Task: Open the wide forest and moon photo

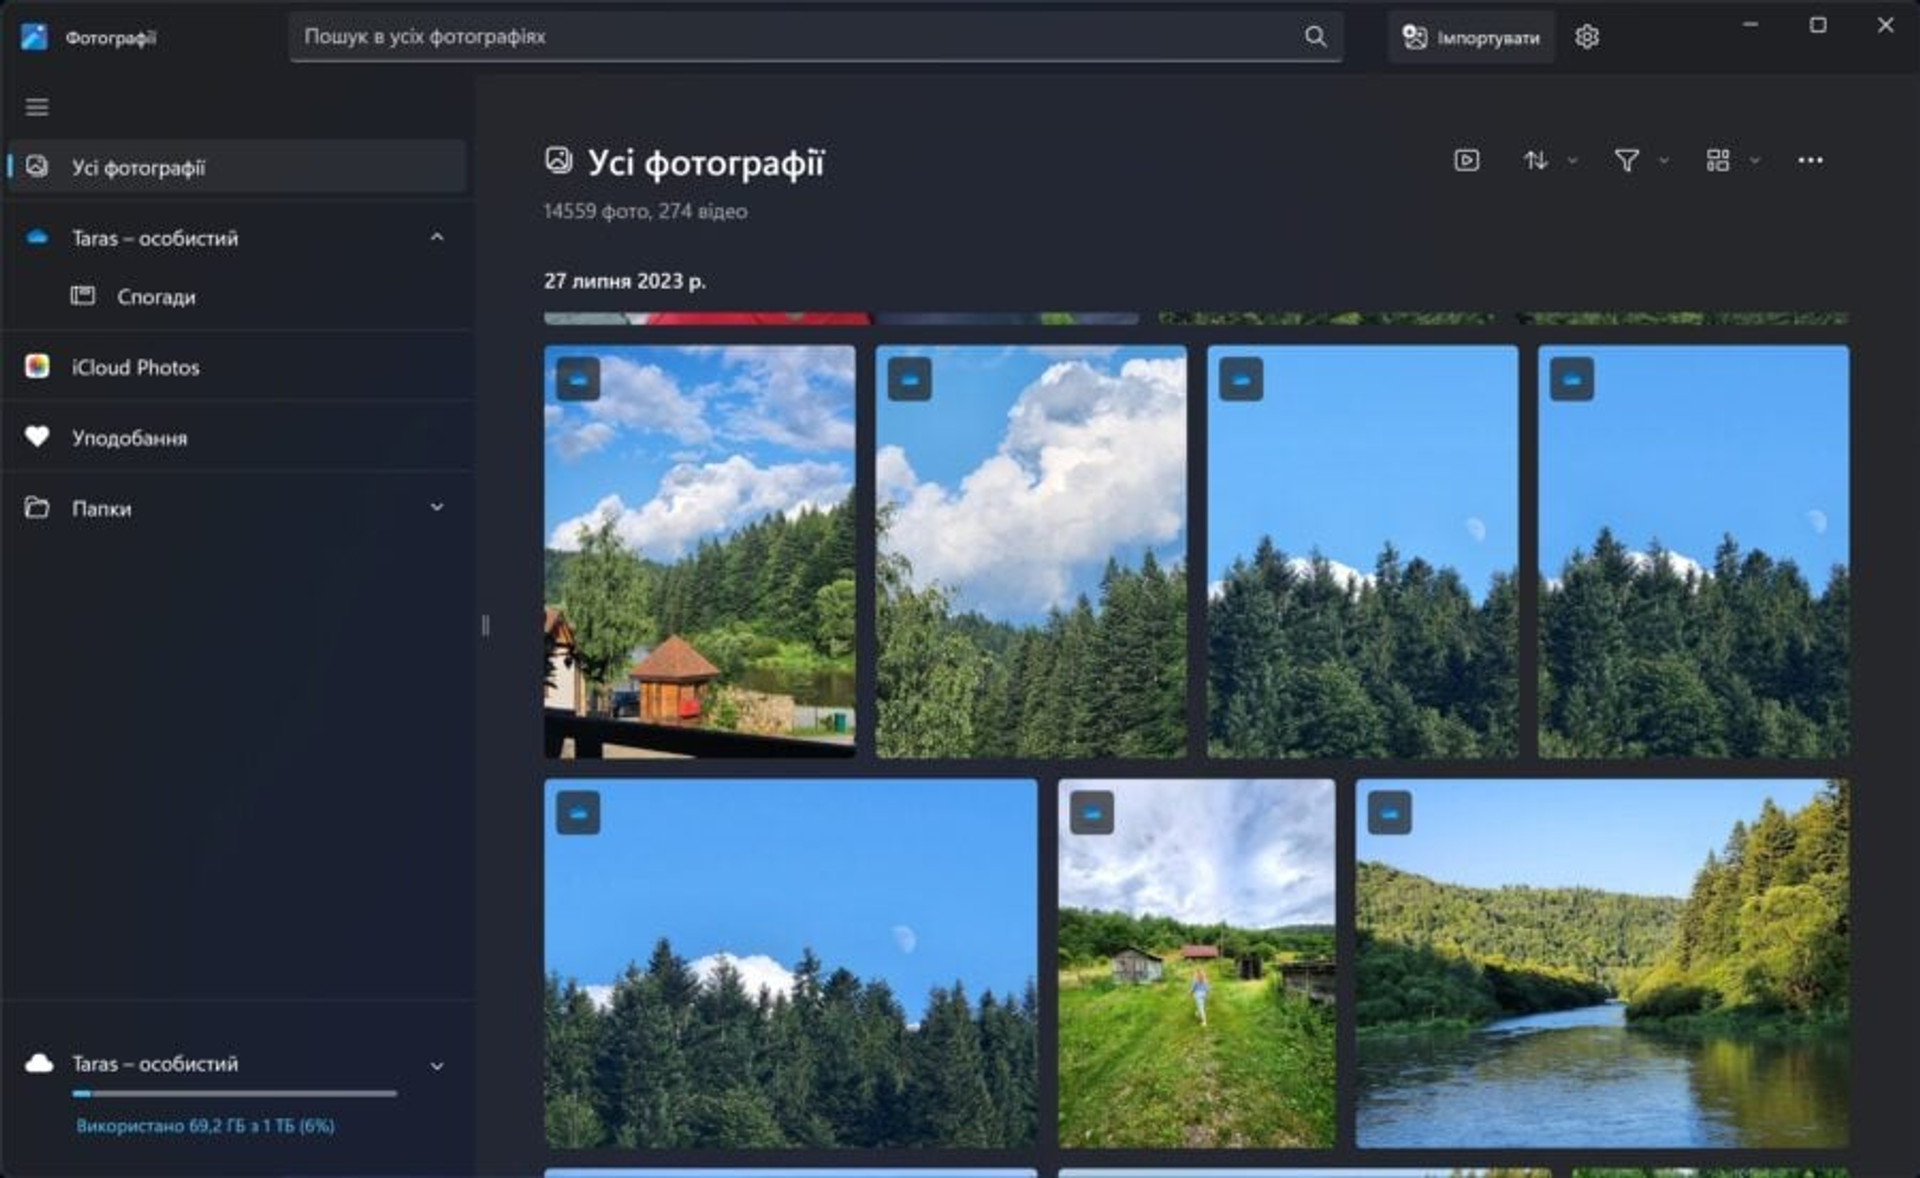Action: (x=791, y=964)
